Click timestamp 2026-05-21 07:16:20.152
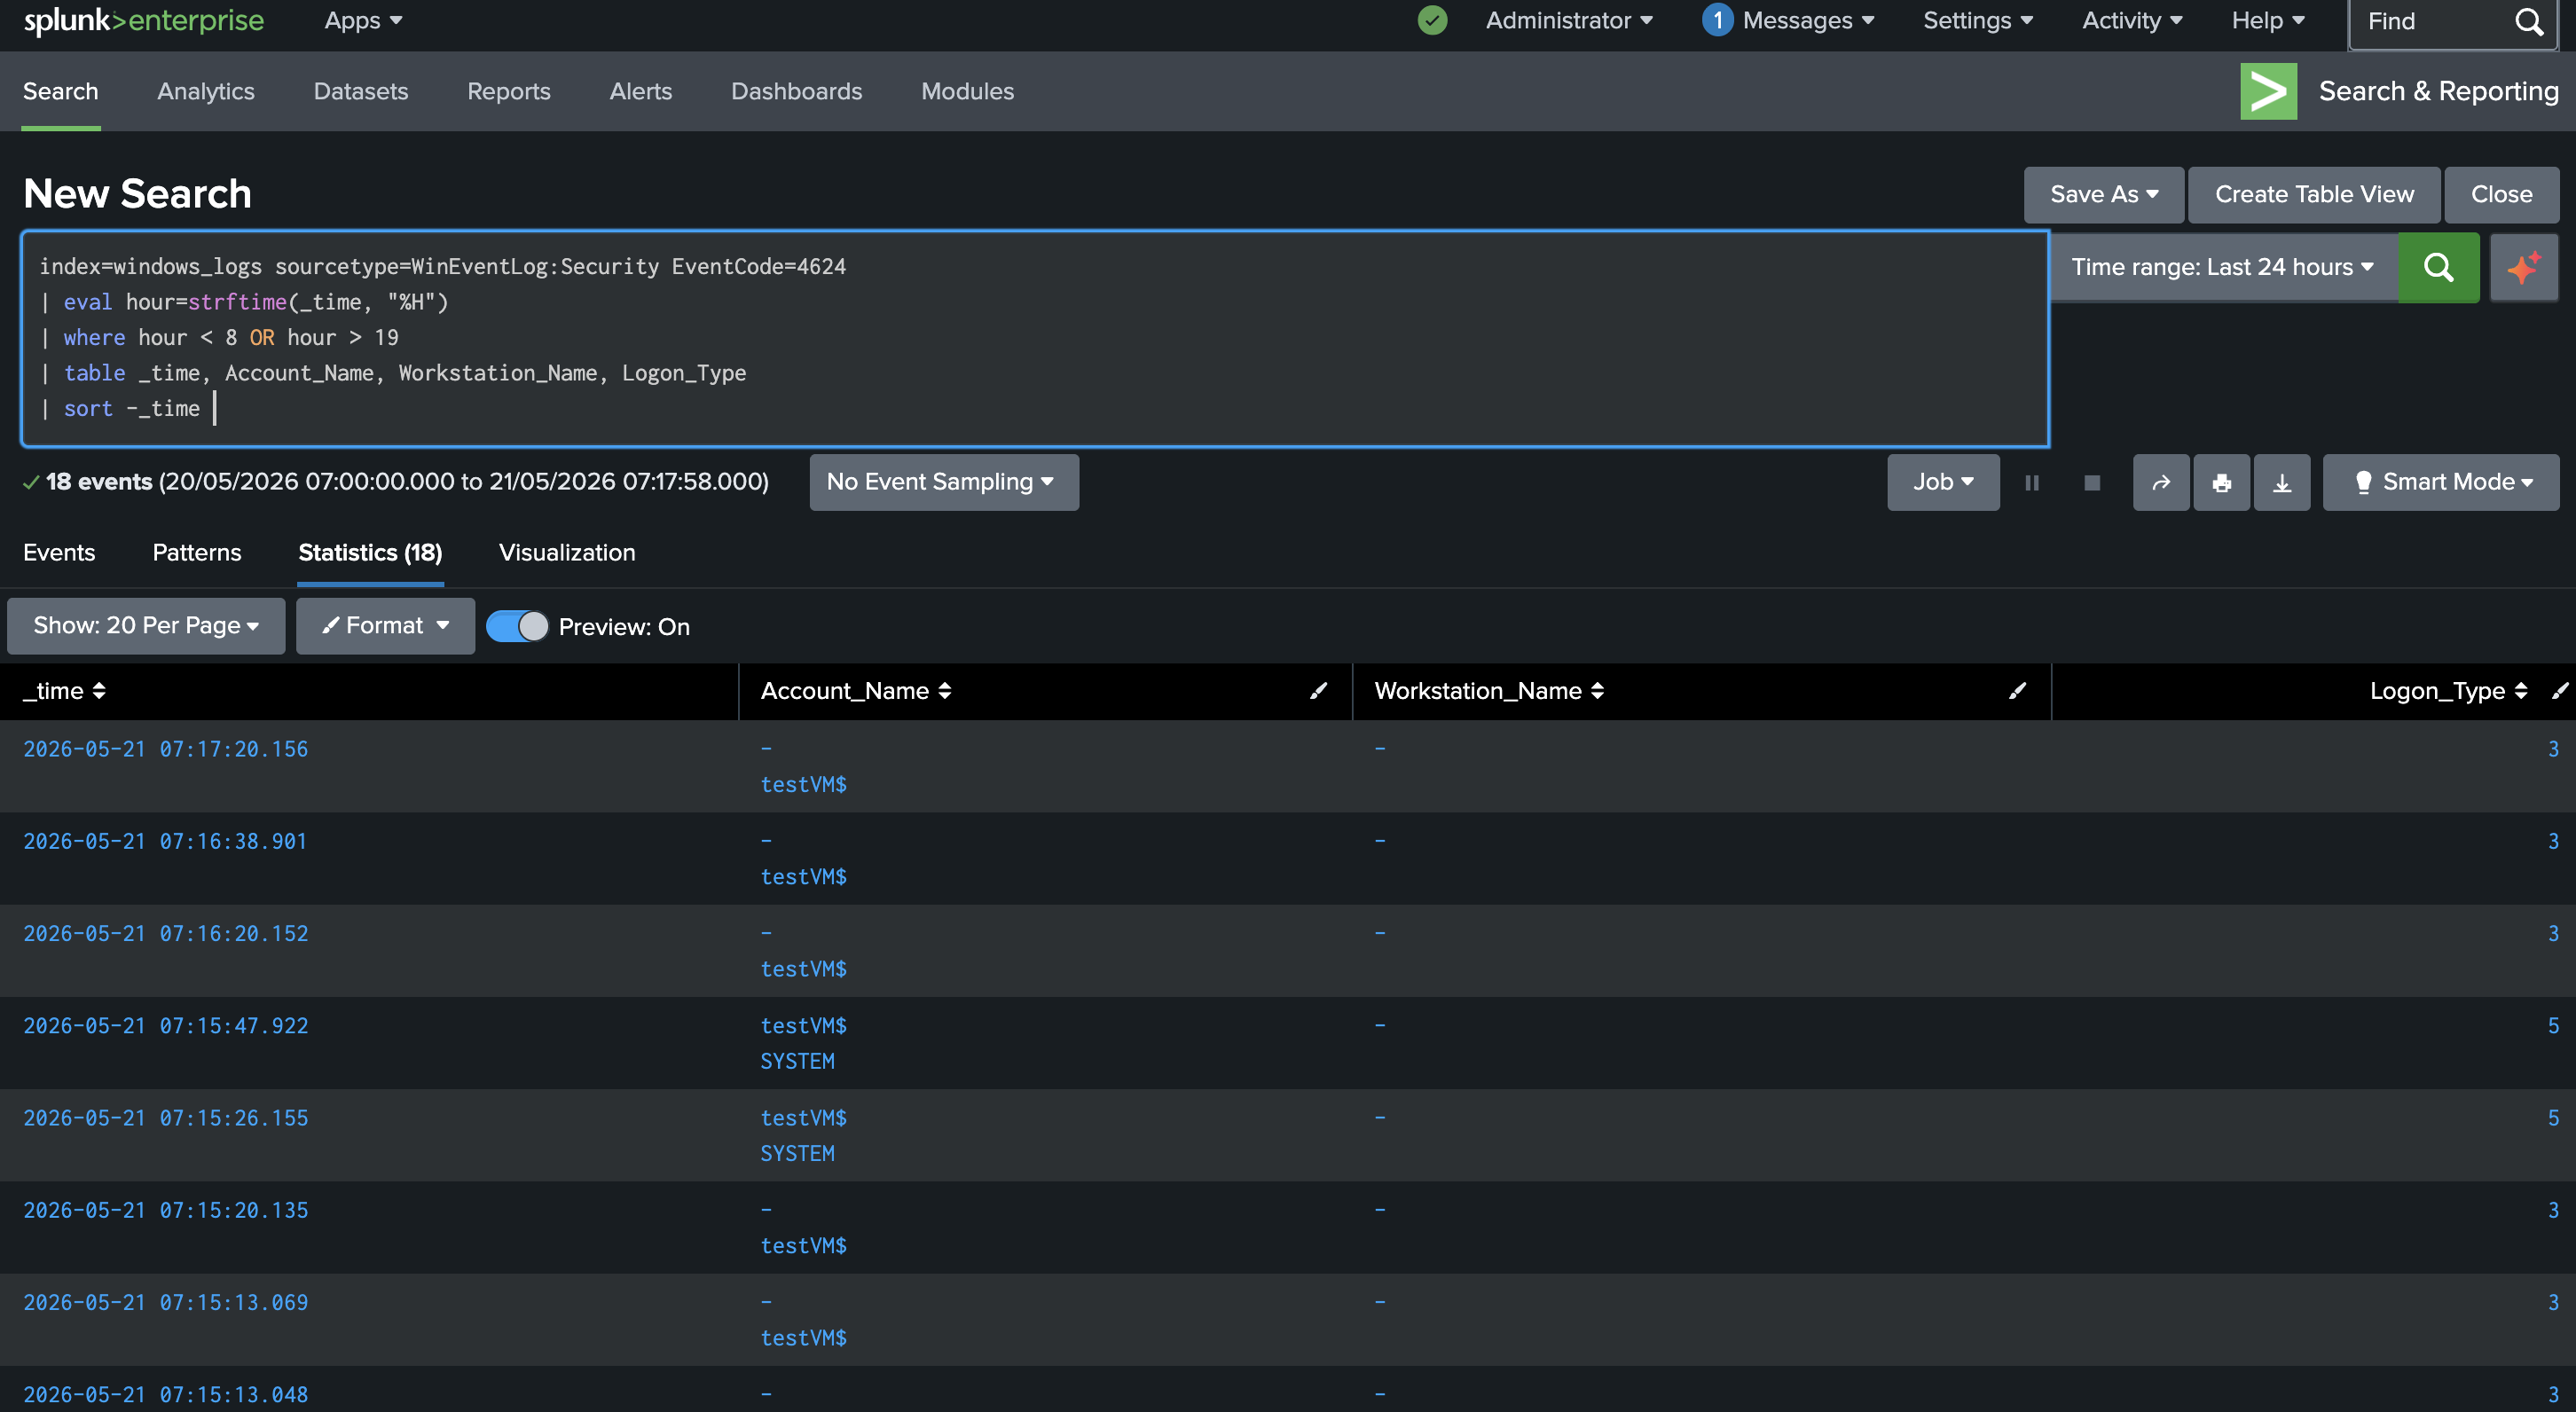Screen dimensions: 2576x1412 166,933
